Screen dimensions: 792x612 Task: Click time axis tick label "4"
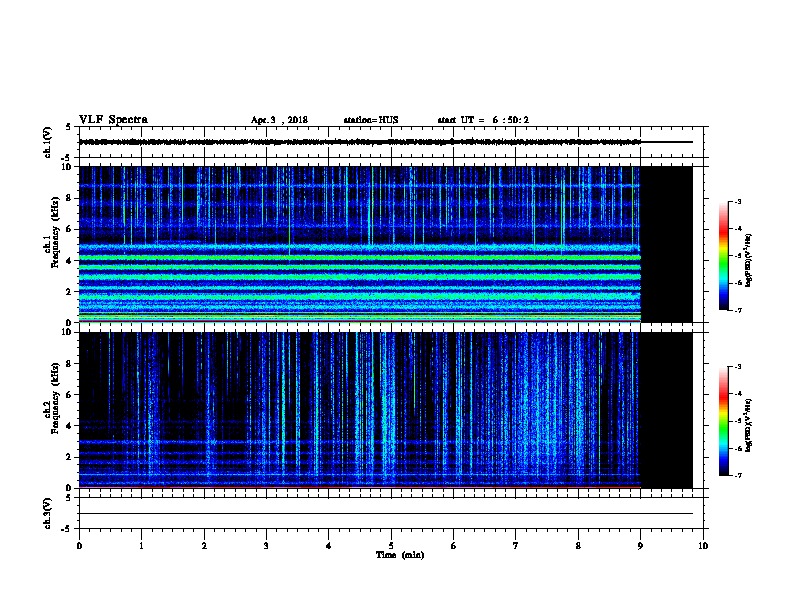point(329,546)
